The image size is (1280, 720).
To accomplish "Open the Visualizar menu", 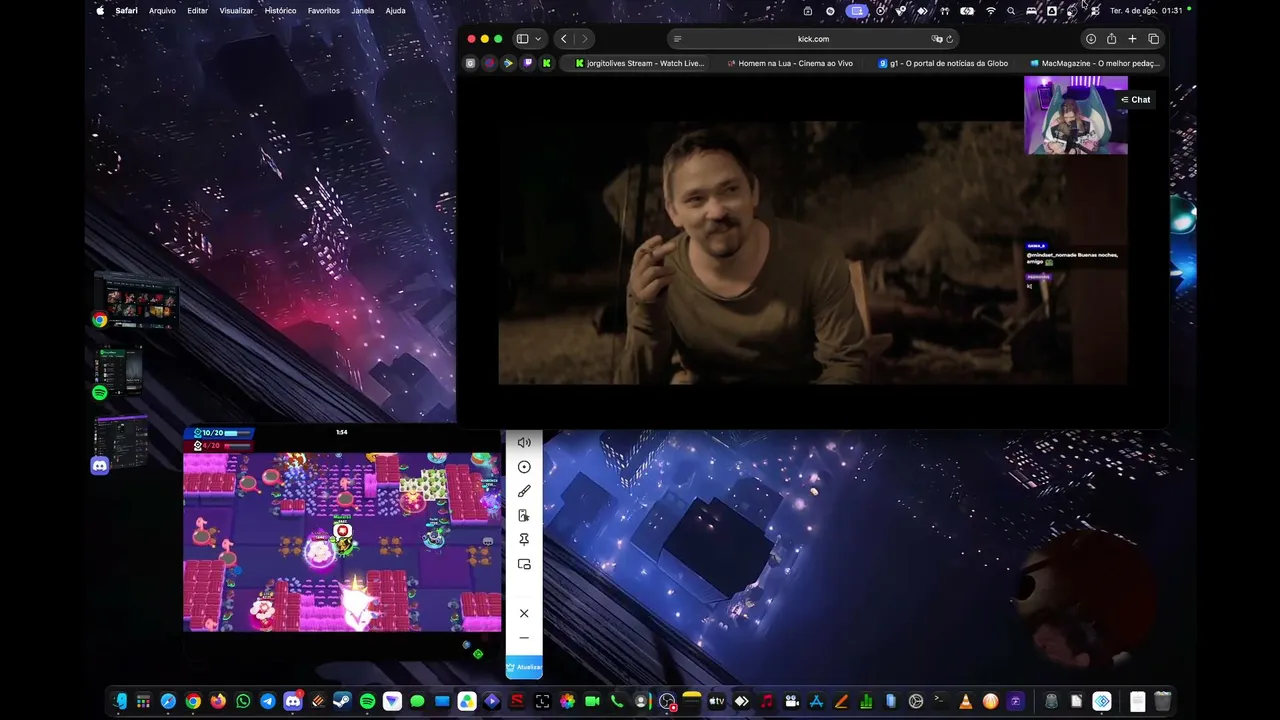I will pyautogui.click(x=236, y=11).
